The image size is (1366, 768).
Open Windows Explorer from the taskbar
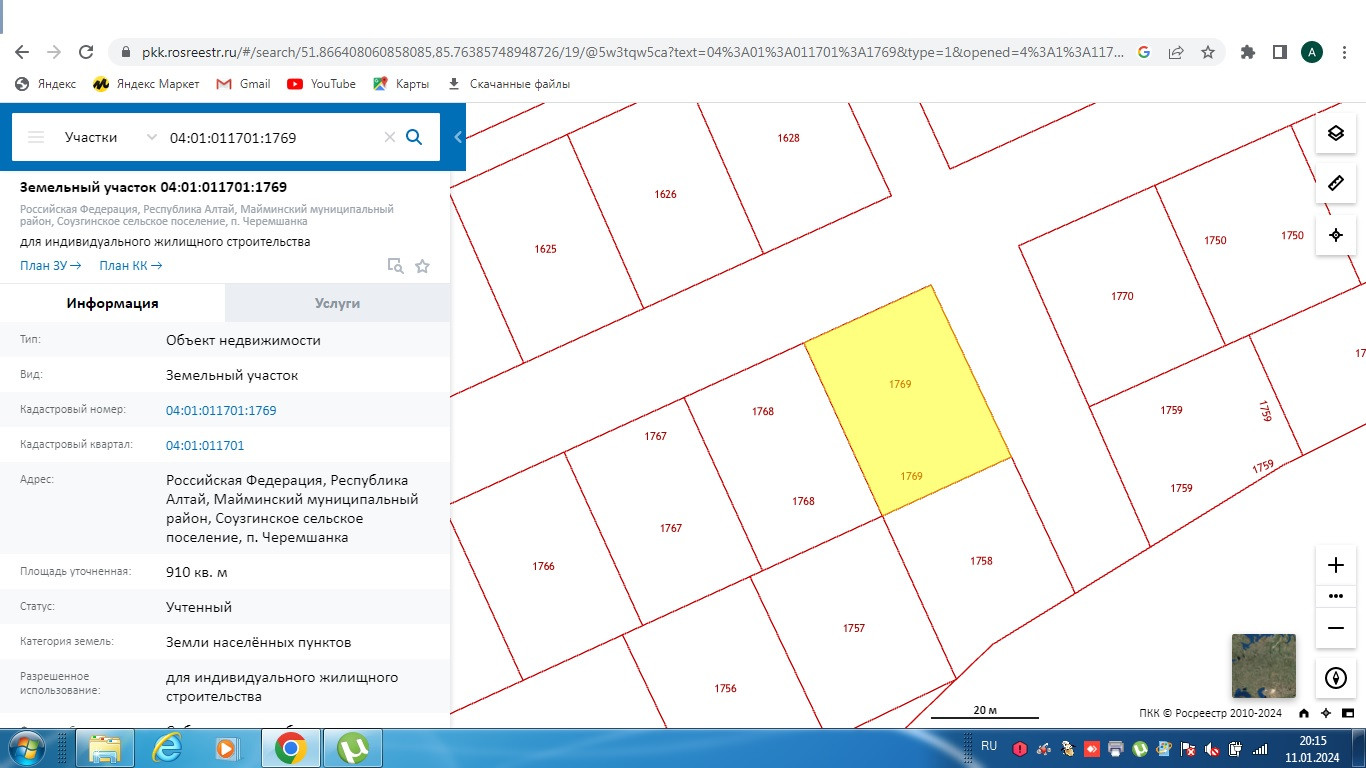pos(105,748)
